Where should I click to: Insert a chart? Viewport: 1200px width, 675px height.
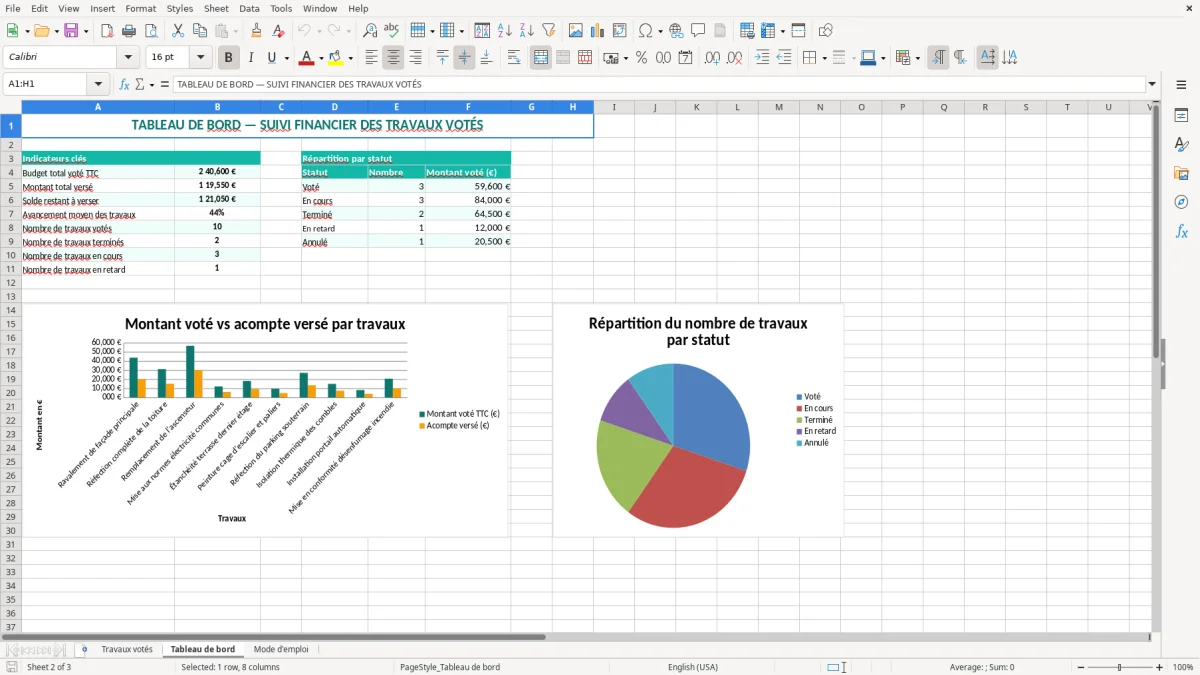598,31
